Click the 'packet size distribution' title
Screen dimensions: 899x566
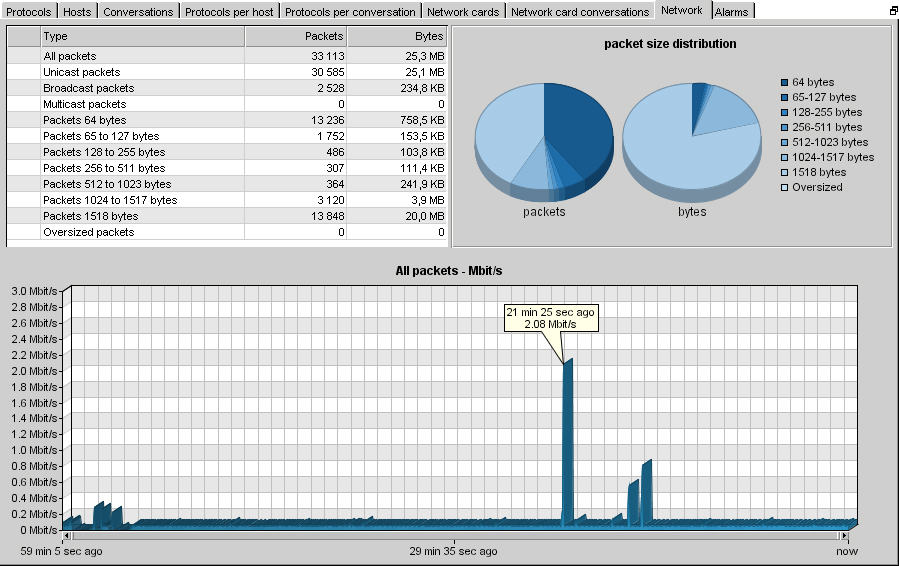click(670, 44)
